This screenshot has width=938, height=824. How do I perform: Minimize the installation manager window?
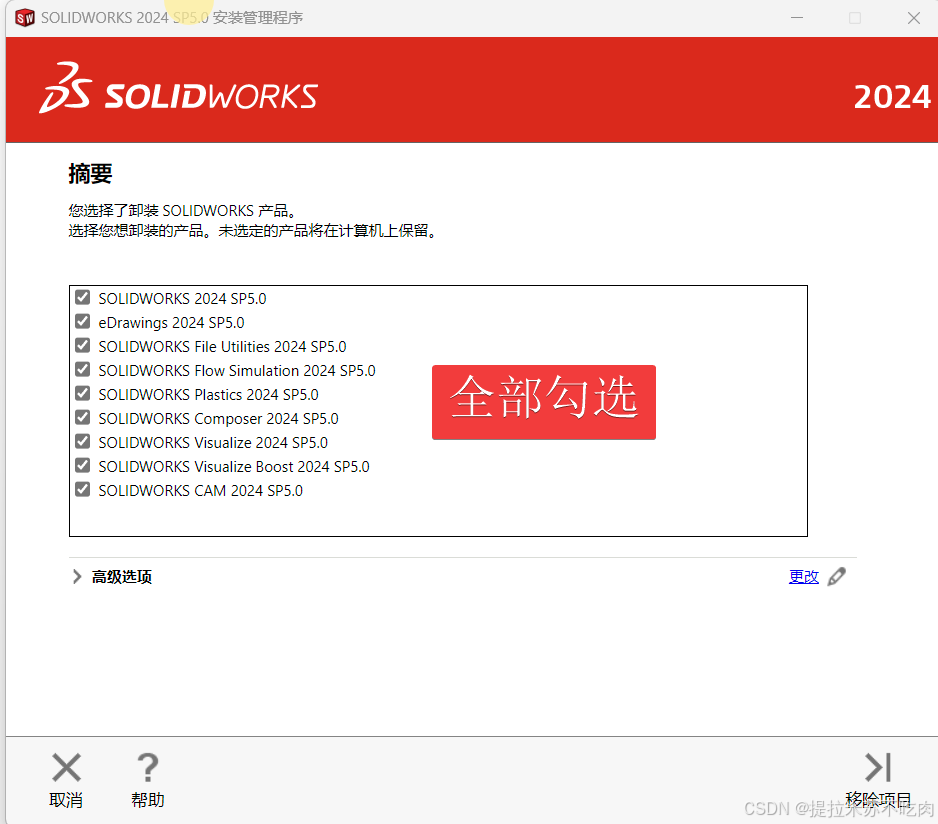797,18
